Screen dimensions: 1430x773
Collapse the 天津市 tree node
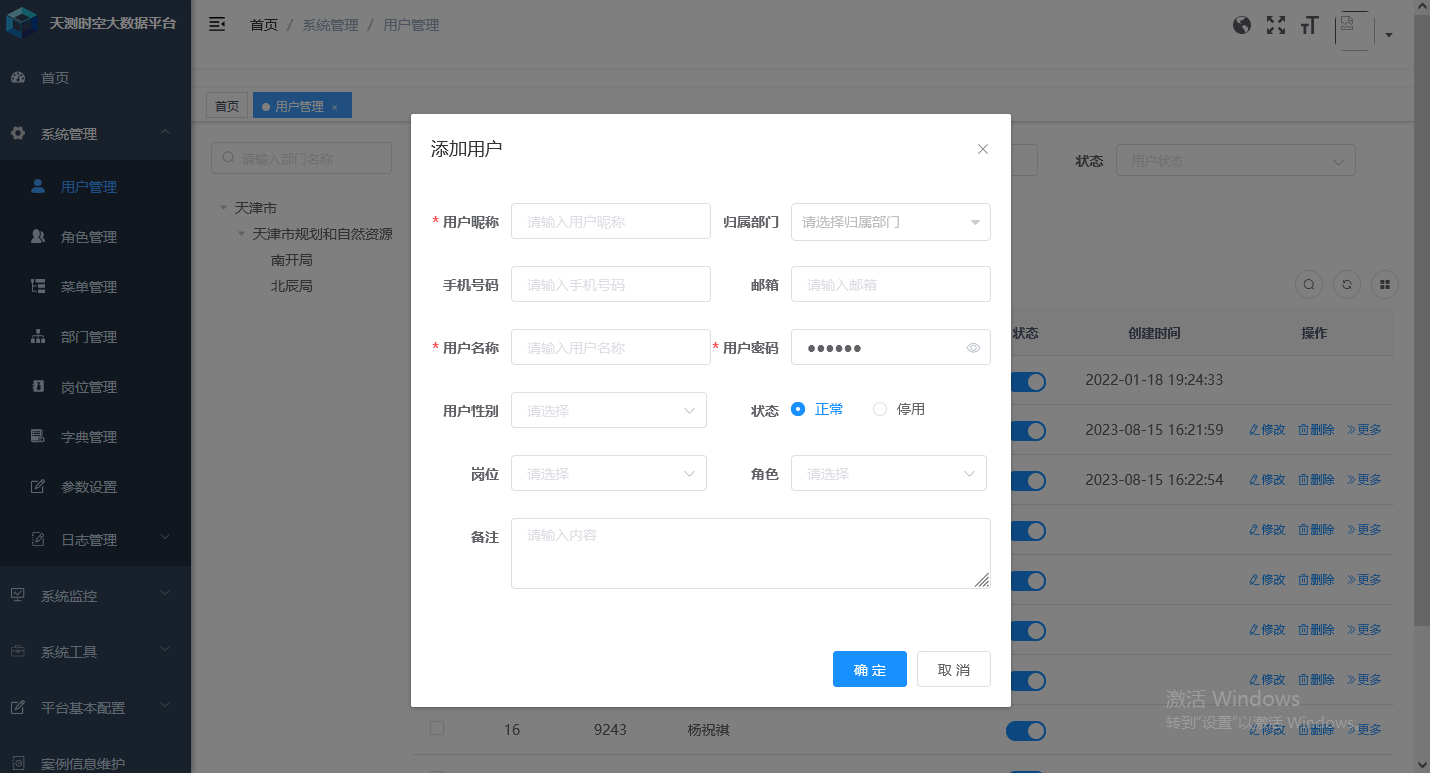coord(223,207)
